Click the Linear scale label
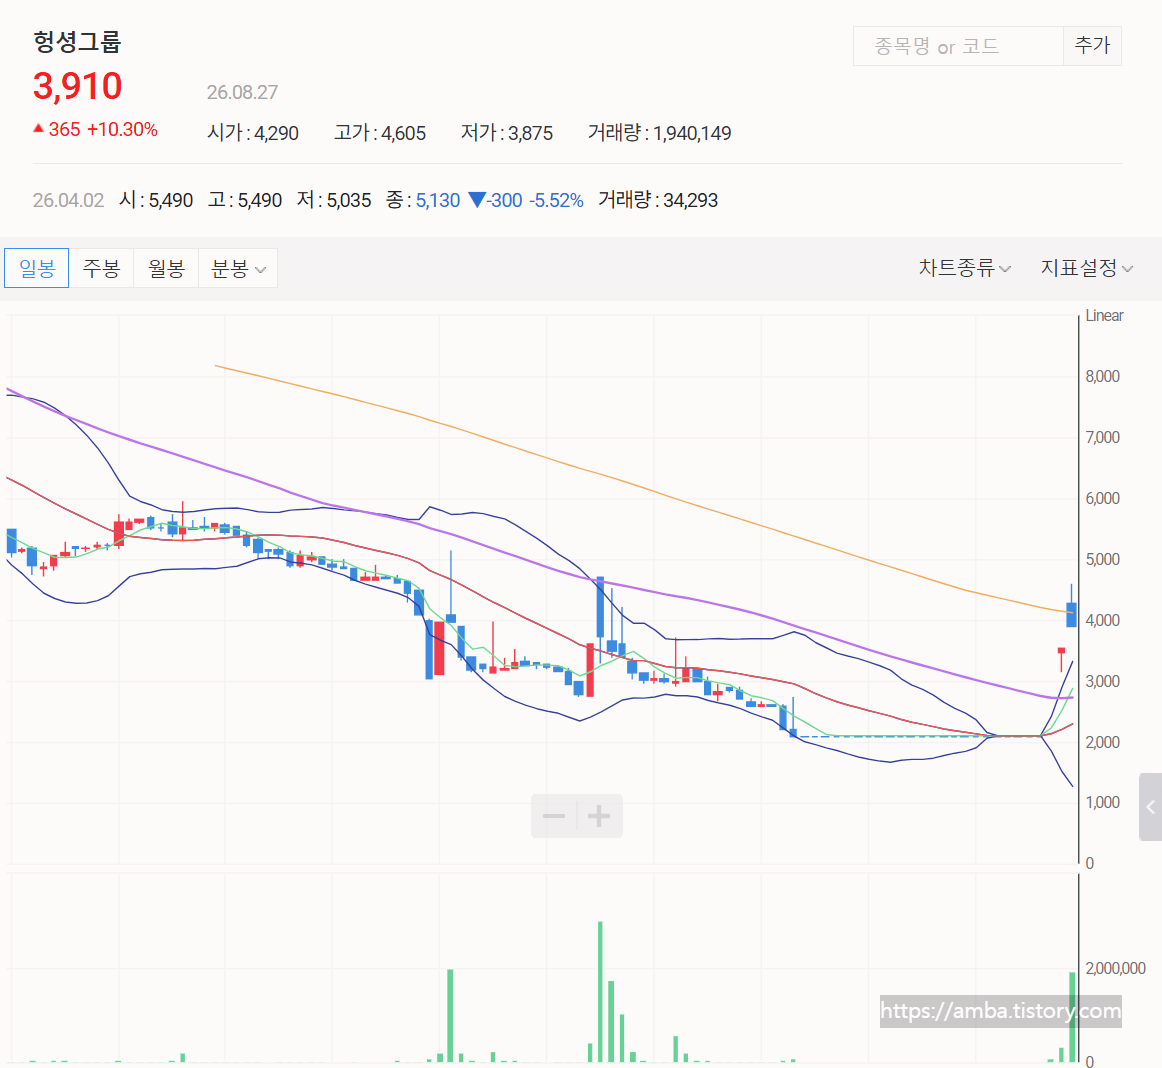This screenshot has height=1068, width=1162. click(x=1104, y=316)
